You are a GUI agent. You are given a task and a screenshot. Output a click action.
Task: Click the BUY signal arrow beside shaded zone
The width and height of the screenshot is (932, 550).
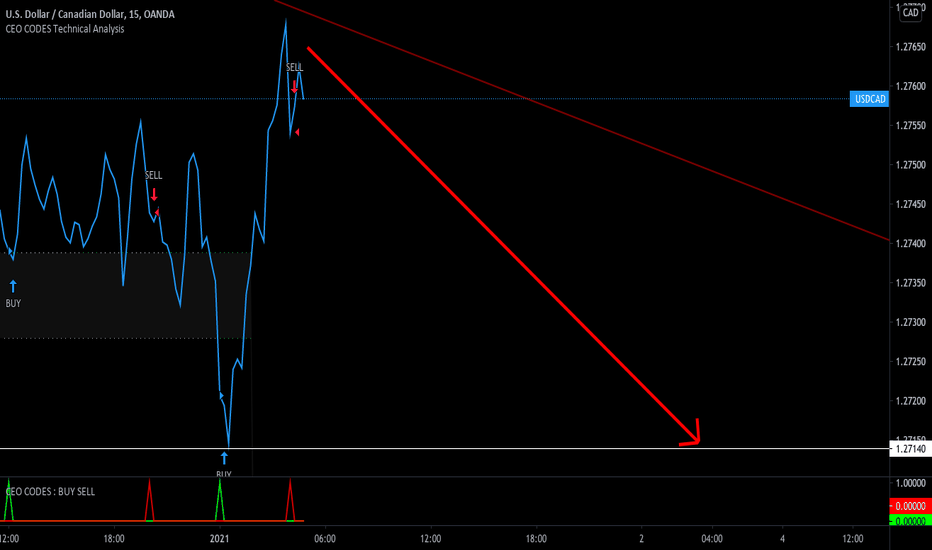[13, 287]
